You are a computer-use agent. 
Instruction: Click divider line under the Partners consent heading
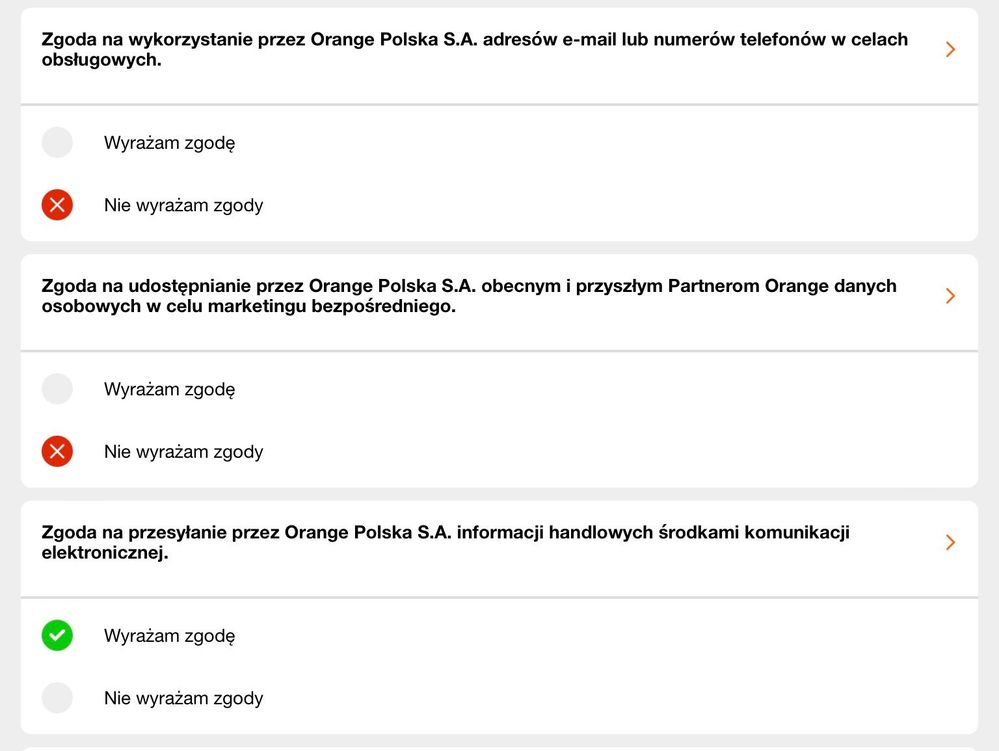coord(499,351)
